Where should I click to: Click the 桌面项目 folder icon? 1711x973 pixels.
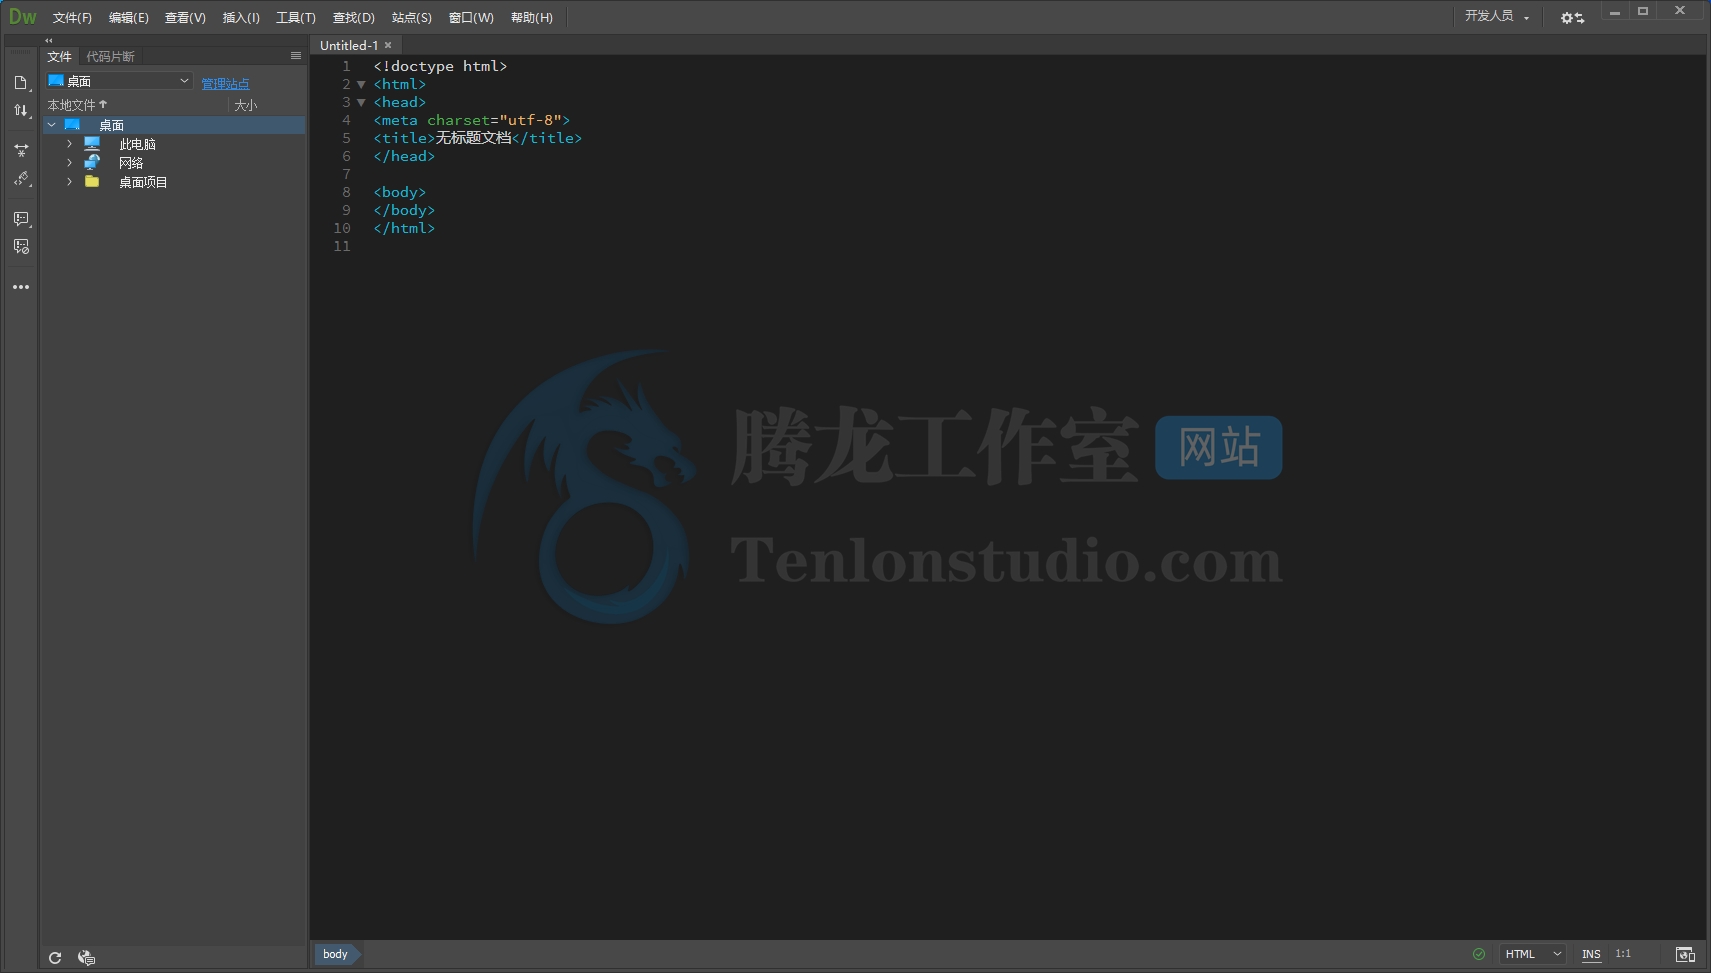click(92, 182)
